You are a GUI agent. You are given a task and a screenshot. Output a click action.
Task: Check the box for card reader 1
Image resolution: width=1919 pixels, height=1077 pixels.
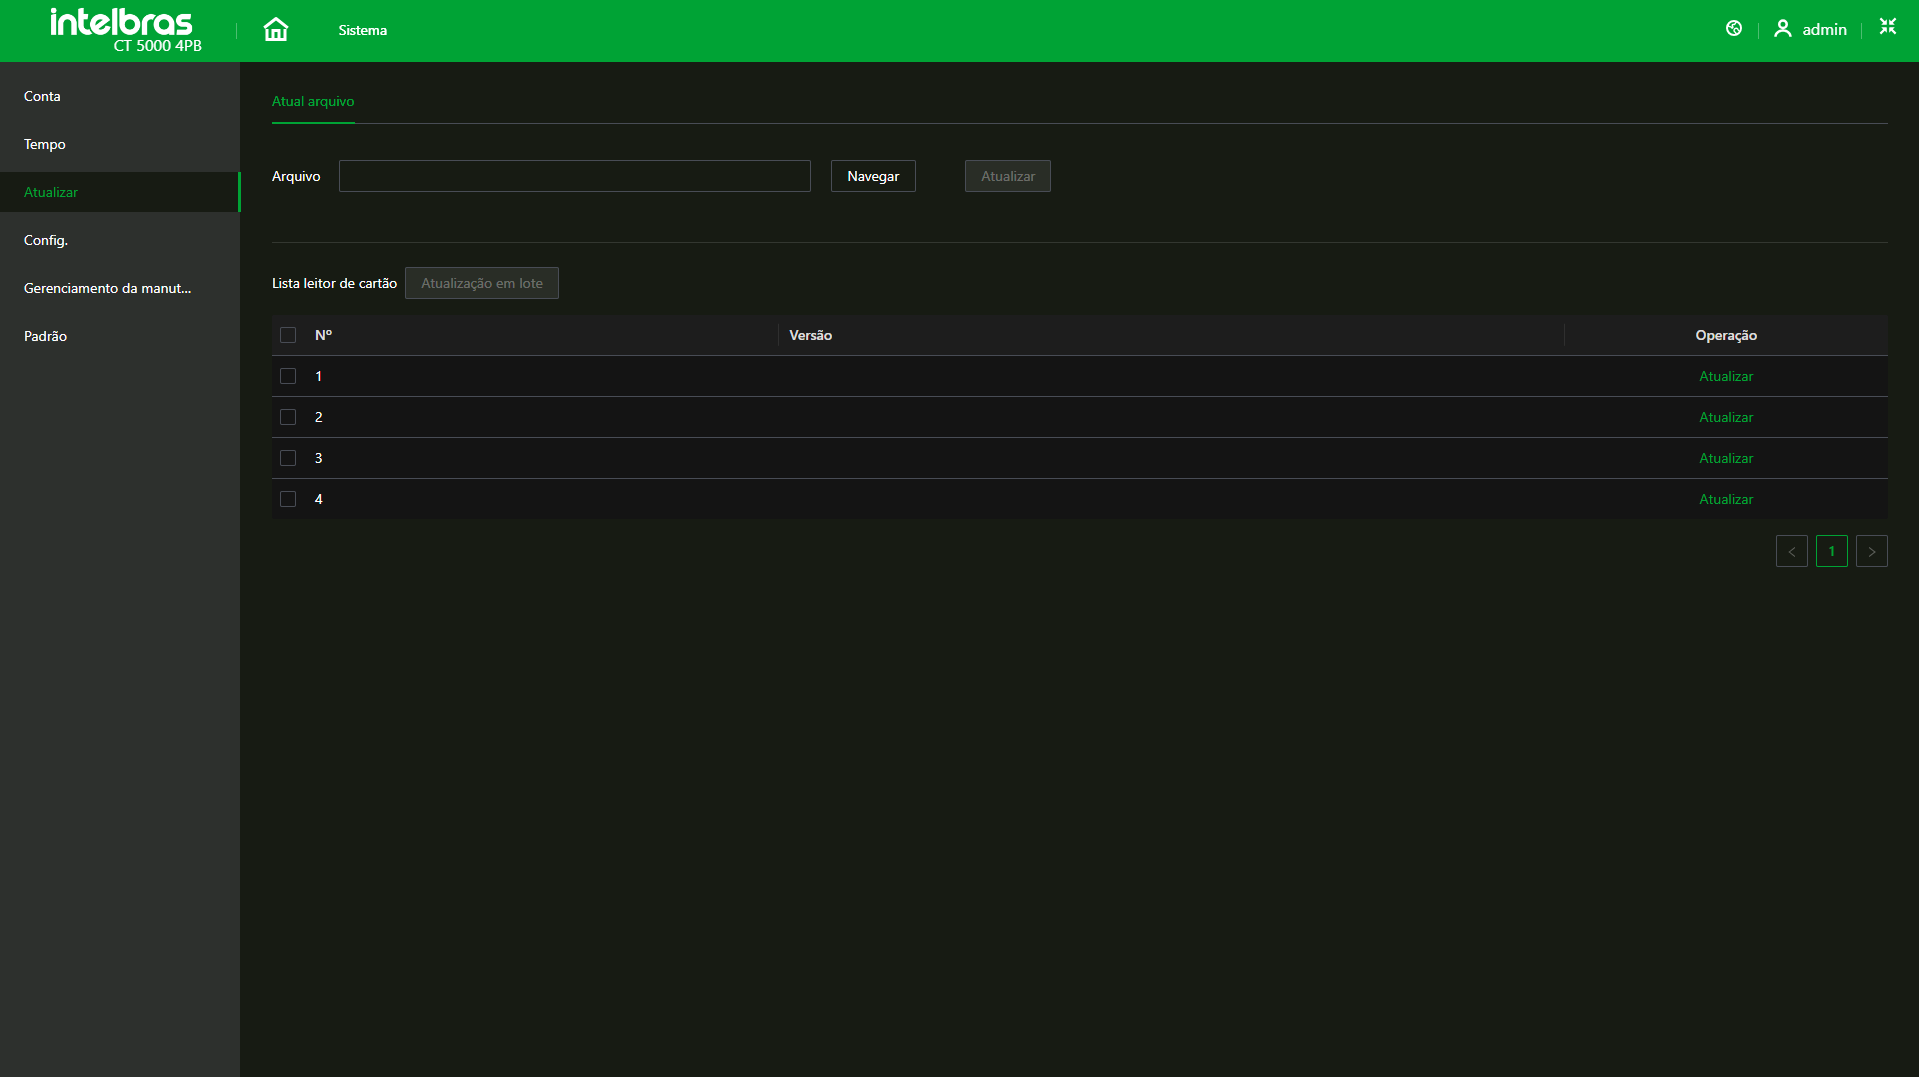pyautogui.click(x=288, y=376)
